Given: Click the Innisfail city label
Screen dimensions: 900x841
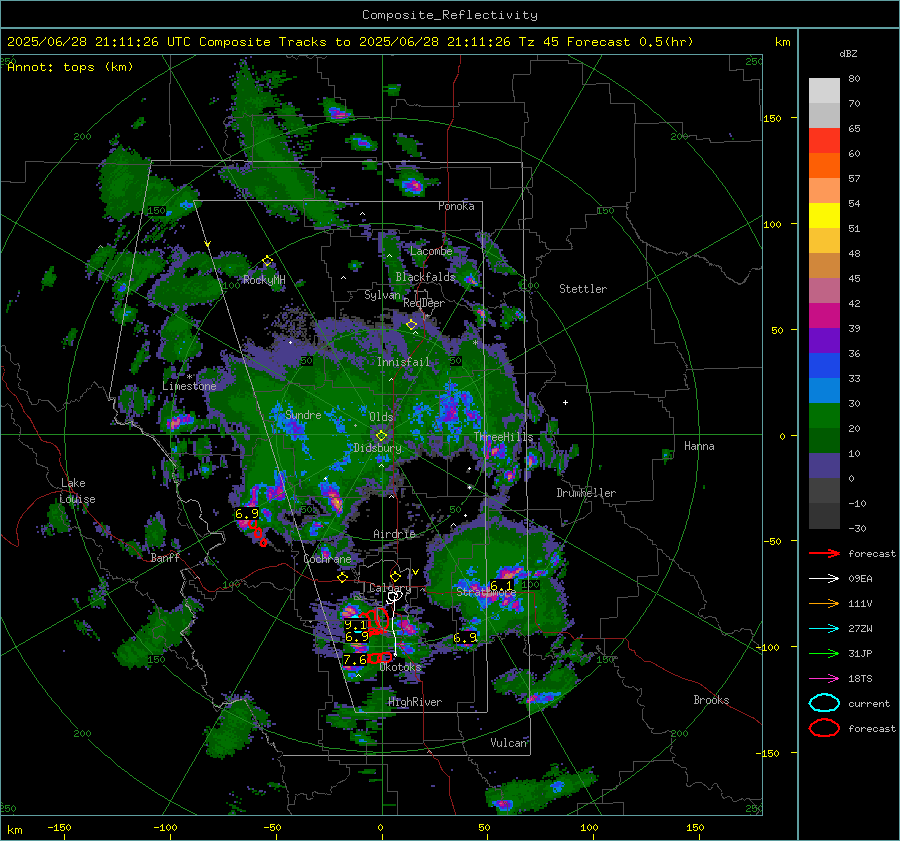Looking at the screenshot, I should pos(403,362).
